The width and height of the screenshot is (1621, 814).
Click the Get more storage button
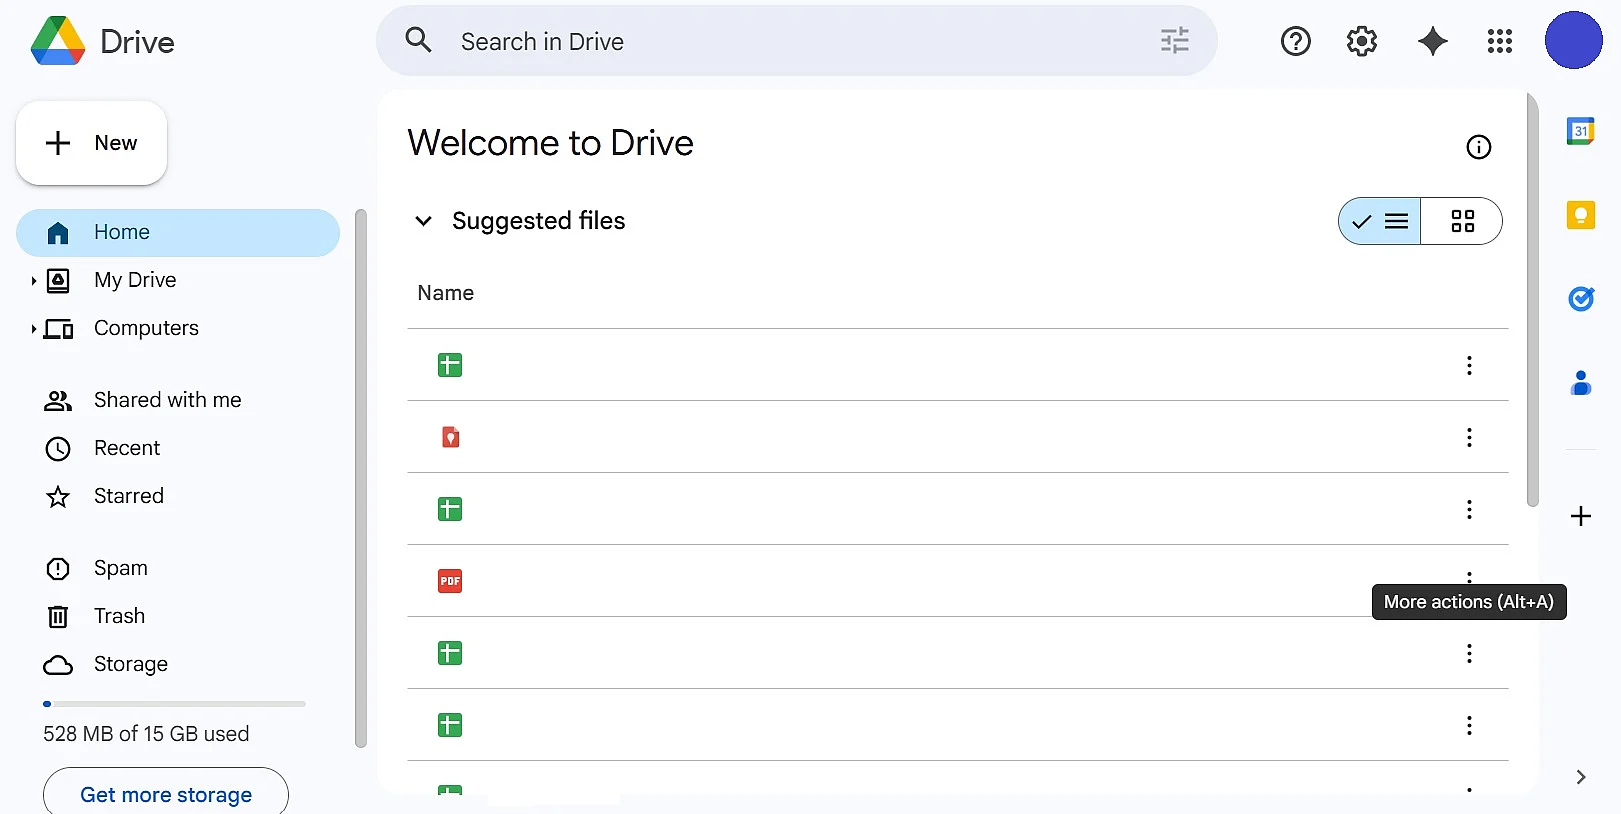[x=166, y=794]
